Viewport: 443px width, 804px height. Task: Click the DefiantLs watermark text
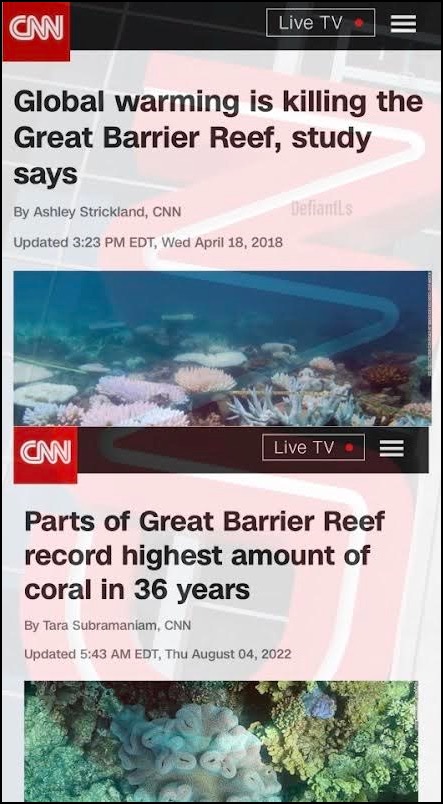coord(321,208)
